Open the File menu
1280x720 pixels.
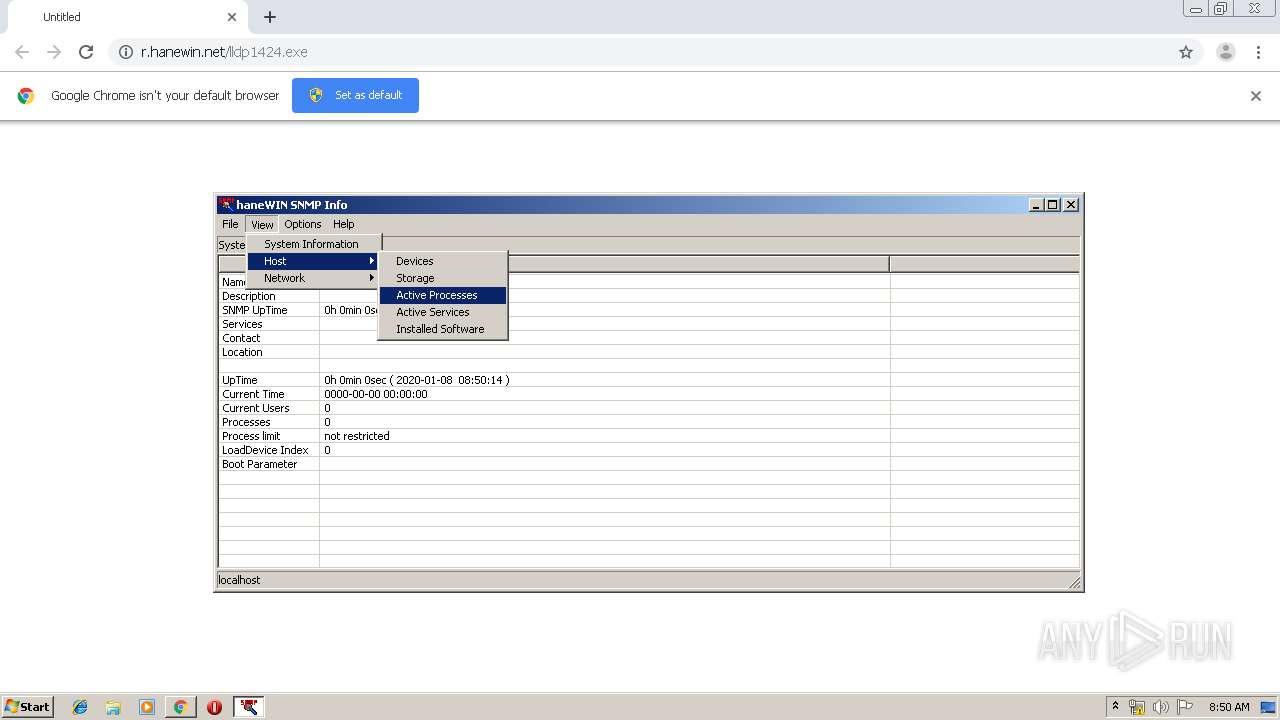(230, 224)
